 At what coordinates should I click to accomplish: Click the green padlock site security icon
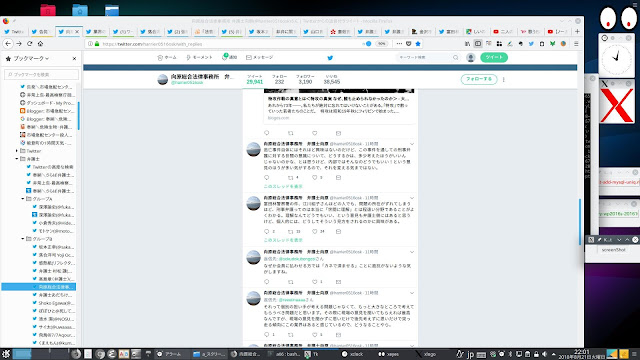(97, 44)
